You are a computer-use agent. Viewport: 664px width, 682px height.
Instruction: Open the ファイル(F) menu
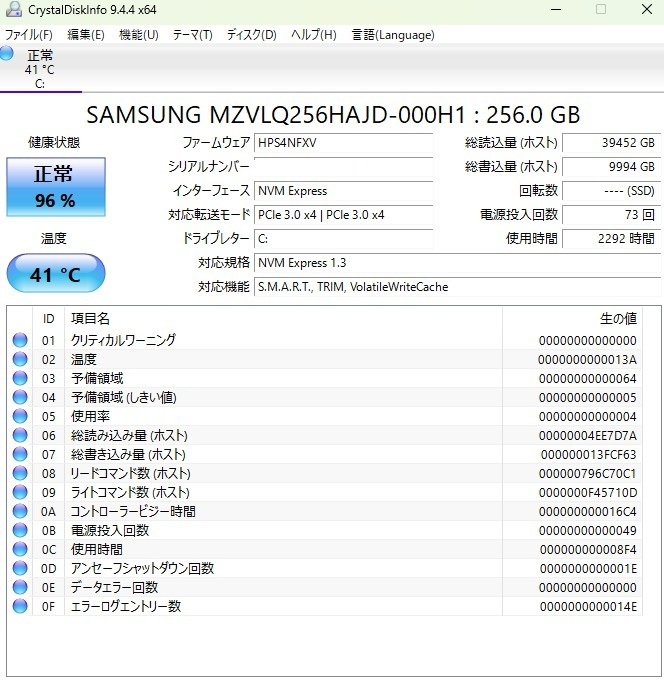pos(29,35)
